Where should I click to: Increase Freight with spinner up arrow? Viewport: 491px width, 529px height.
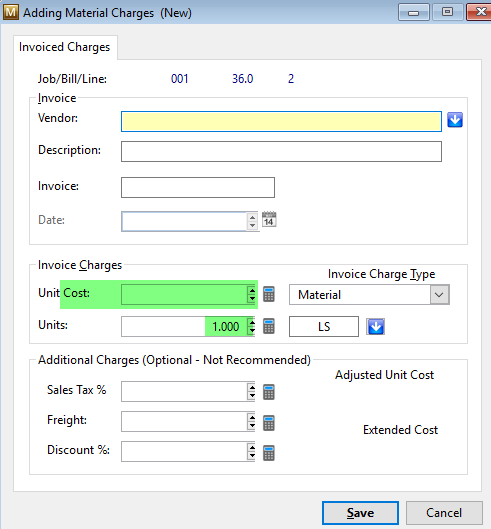(x=252, y=417)
